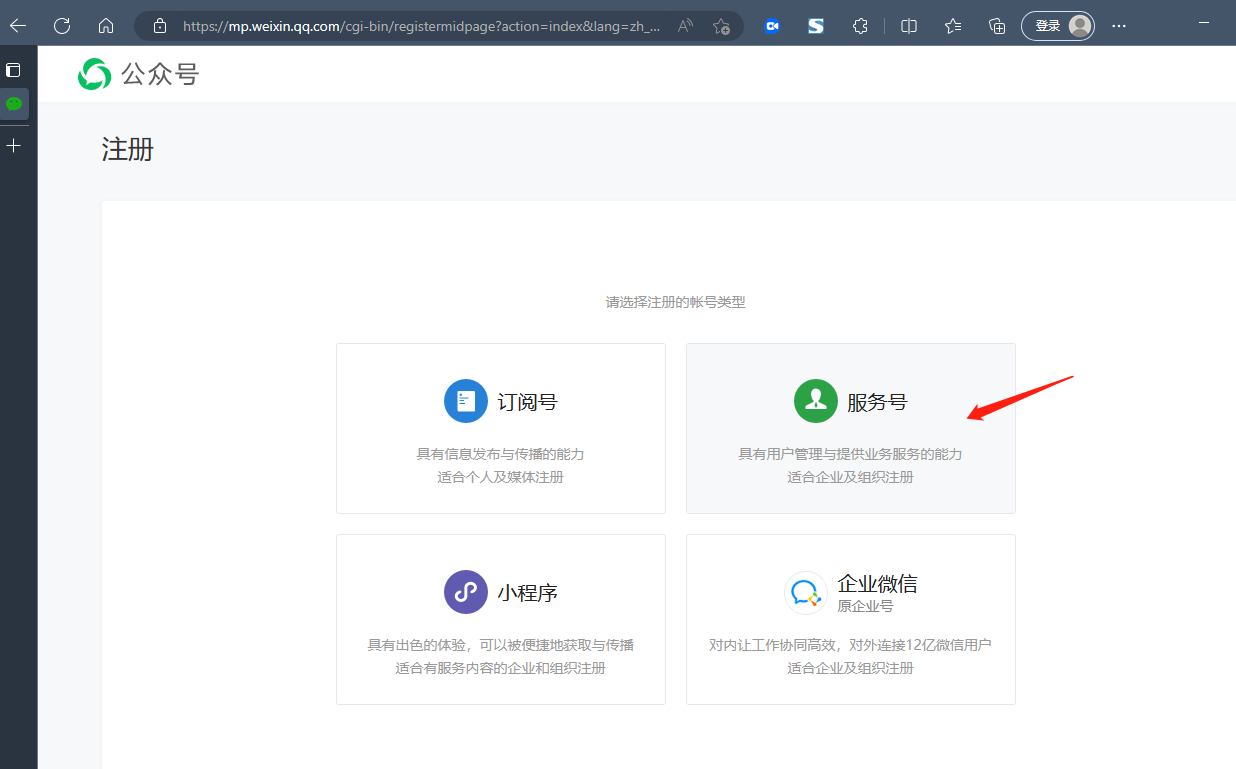1236x769 pixels.
Task: Open the blue S extension icon
Action: point(816,26)
